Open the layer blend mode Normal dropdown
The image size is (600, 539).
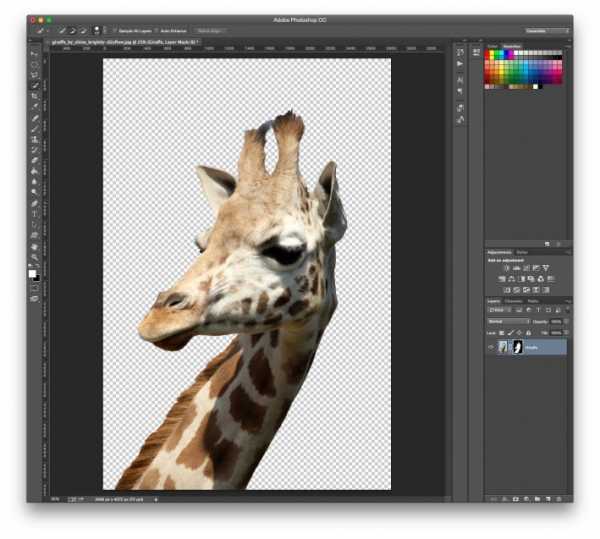pyautogui.click(x=508, y=321)
